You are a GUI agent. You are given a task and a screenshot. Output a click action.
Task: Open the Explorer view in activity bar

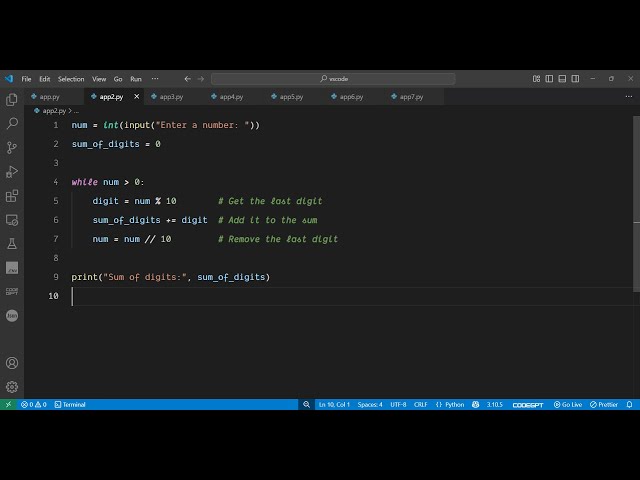click(x=12, y=100)
